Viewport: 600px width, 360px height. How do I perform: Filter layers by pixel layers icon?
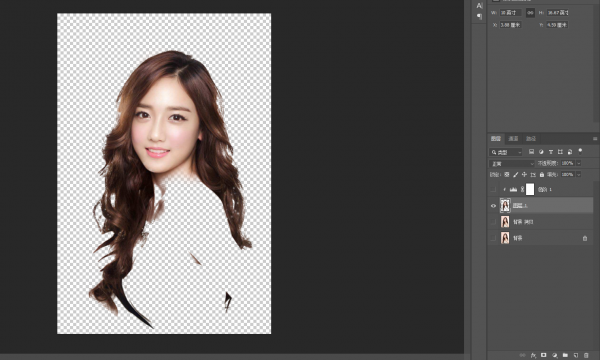click(532, 152)
